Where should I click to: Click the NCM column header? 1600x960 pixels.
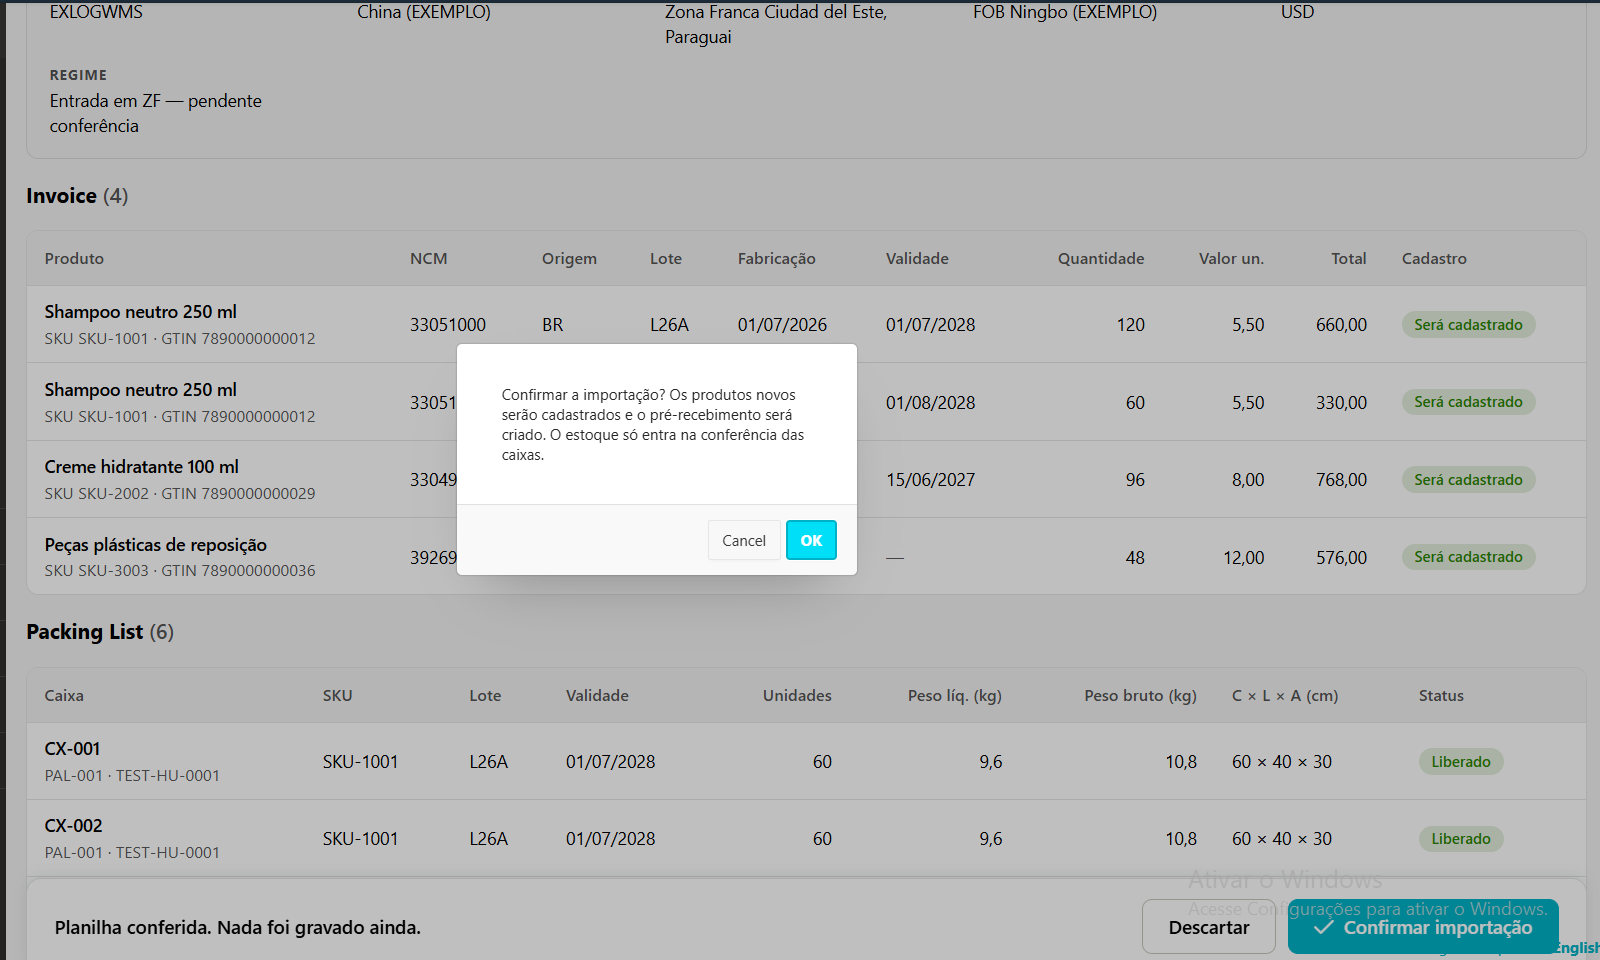click(x=428, y=258)
